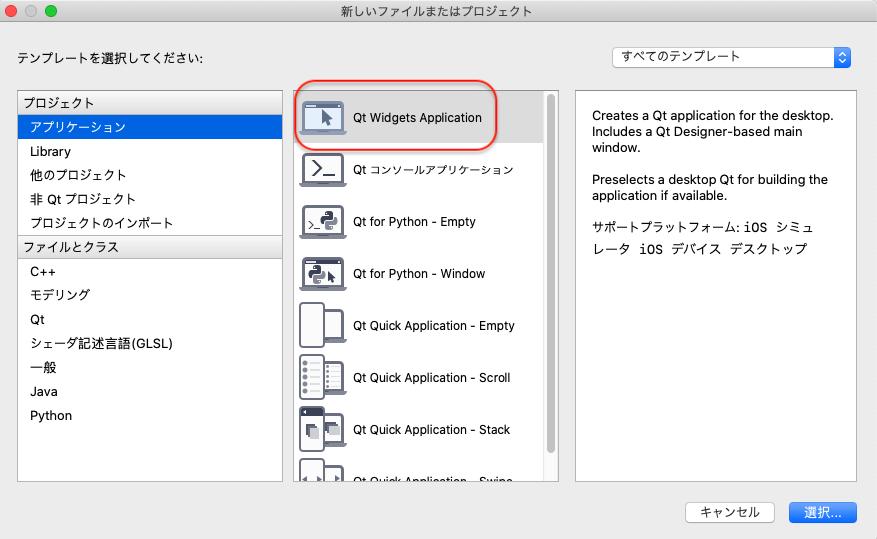Select the Qt Quick Application - Stack label
The width and height of the screenshot is (877, 539).
coord(431,429)
